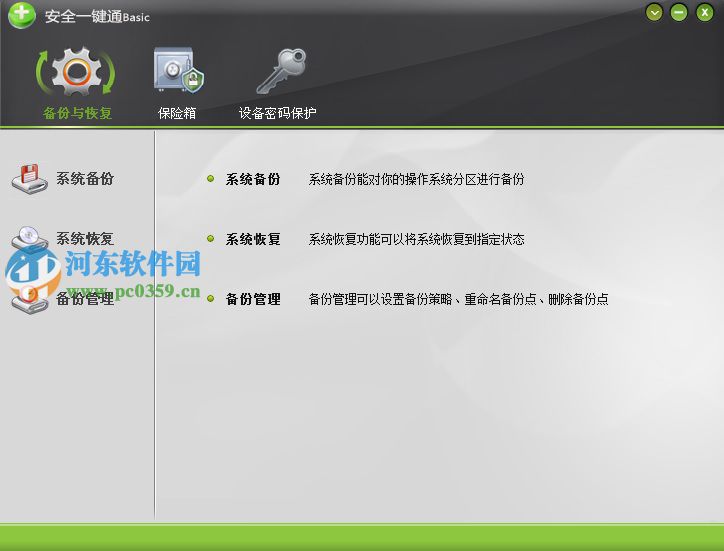Open the key icon for device password protection
The image size is (724, 551).
pos(281,71)
